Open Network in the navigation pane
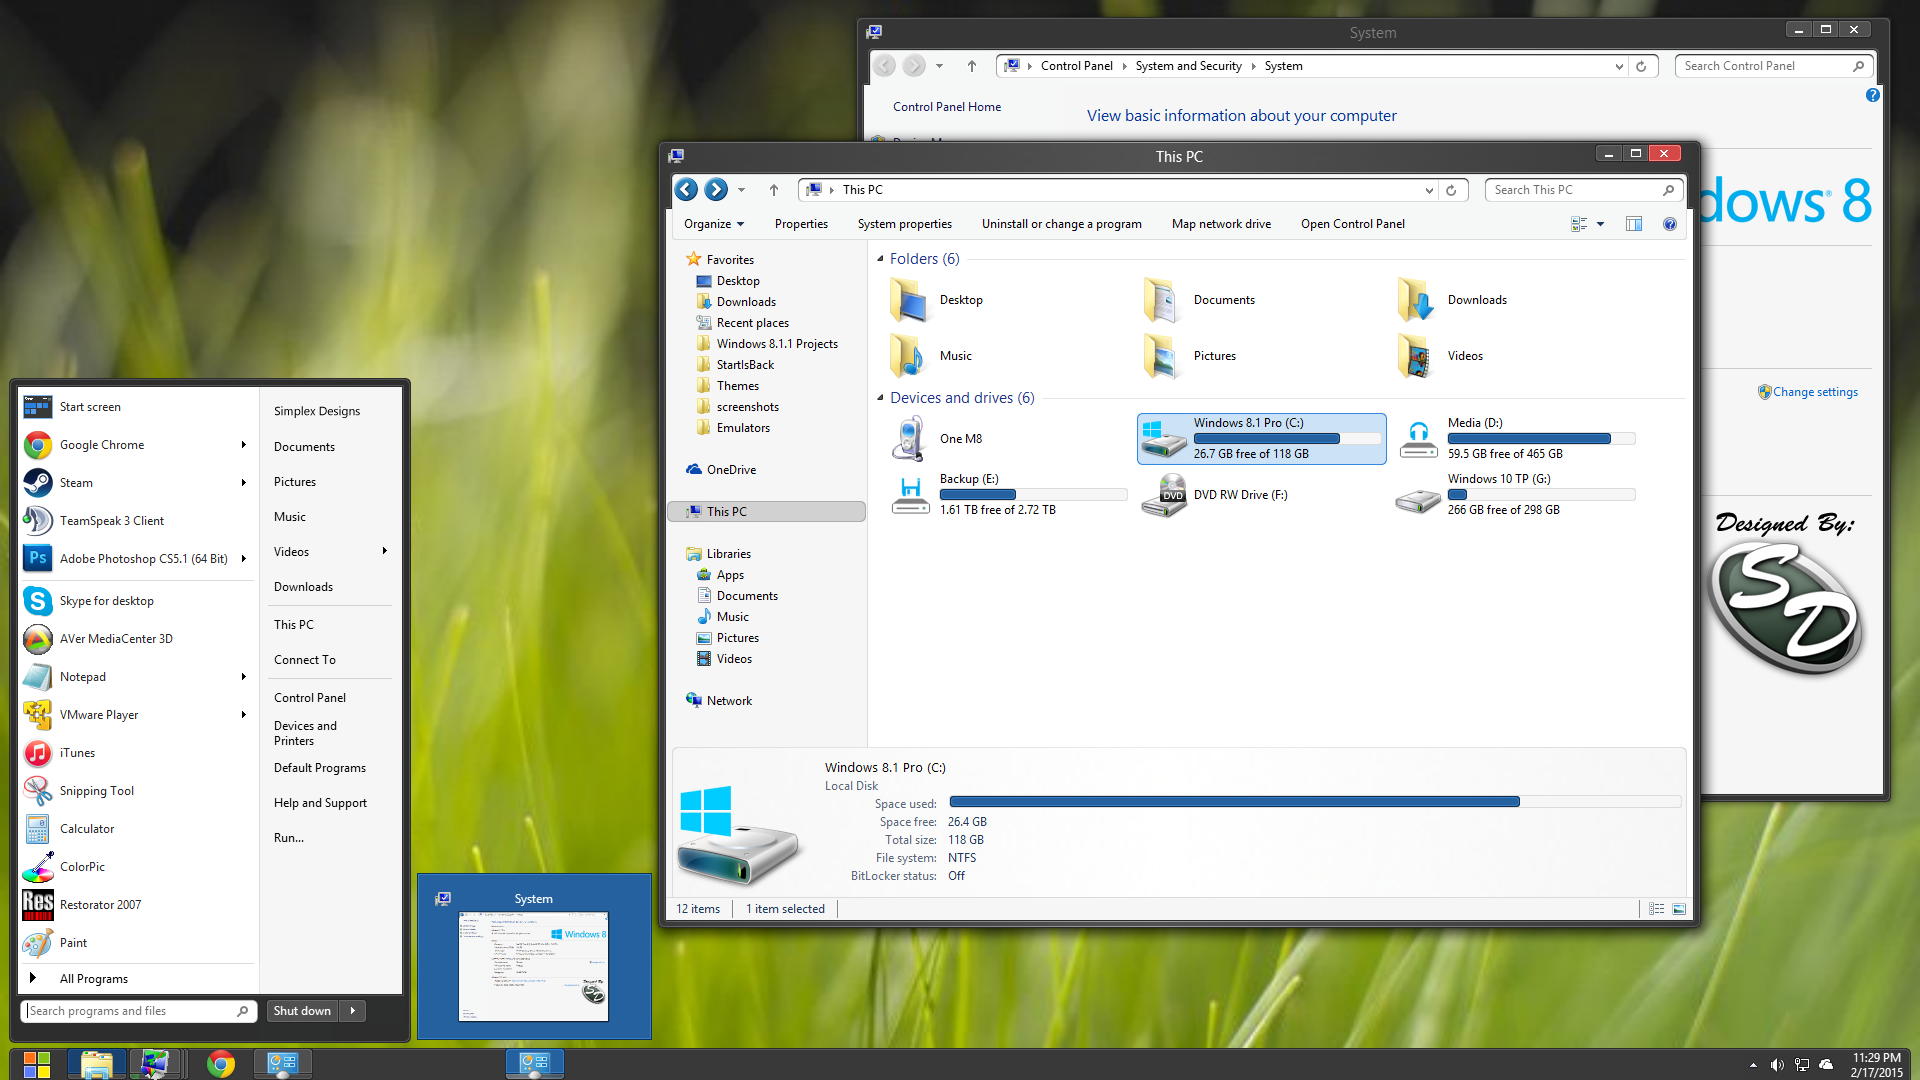The width and height of the screenshot is (1920, 1080). click(x=728, y=700)
